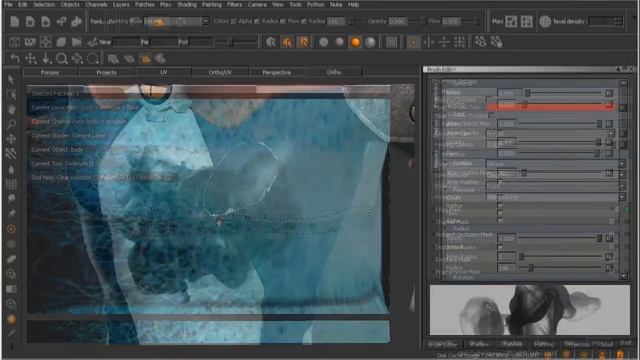The width and height of the screenshot is (640, 360).
Task: Click the Near clipping input field
Action: (126, 42)
